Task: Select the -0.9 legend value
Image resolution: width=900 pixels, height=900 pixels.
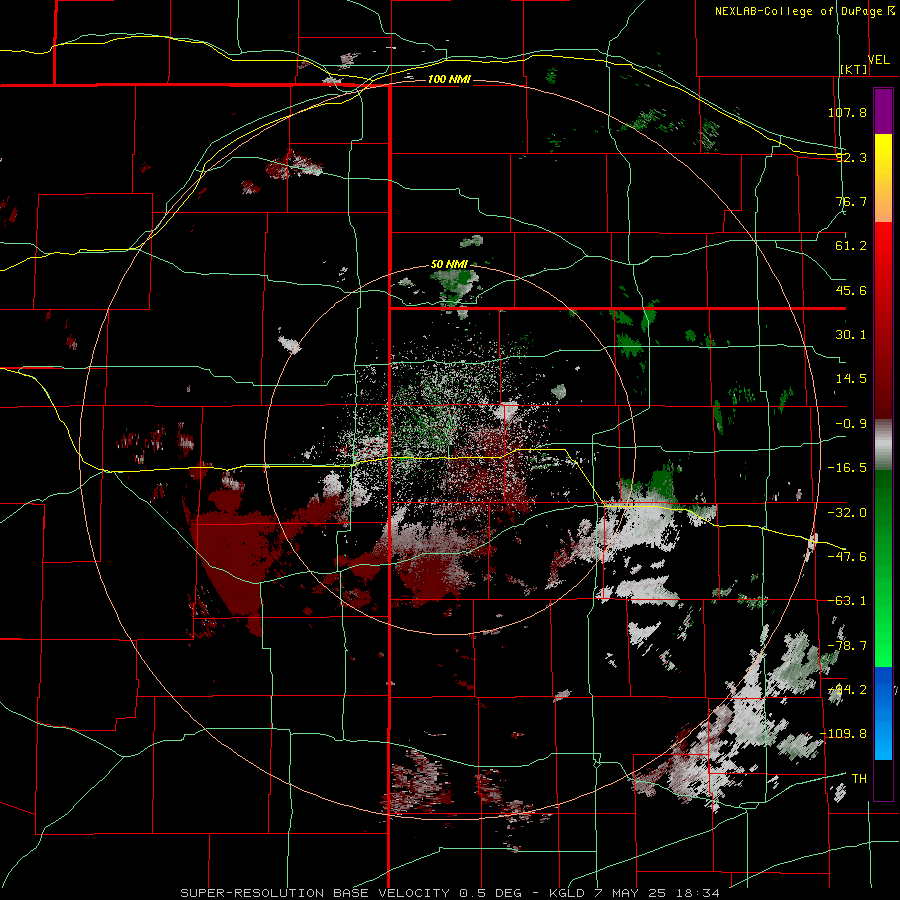Action: click(851, 424)
